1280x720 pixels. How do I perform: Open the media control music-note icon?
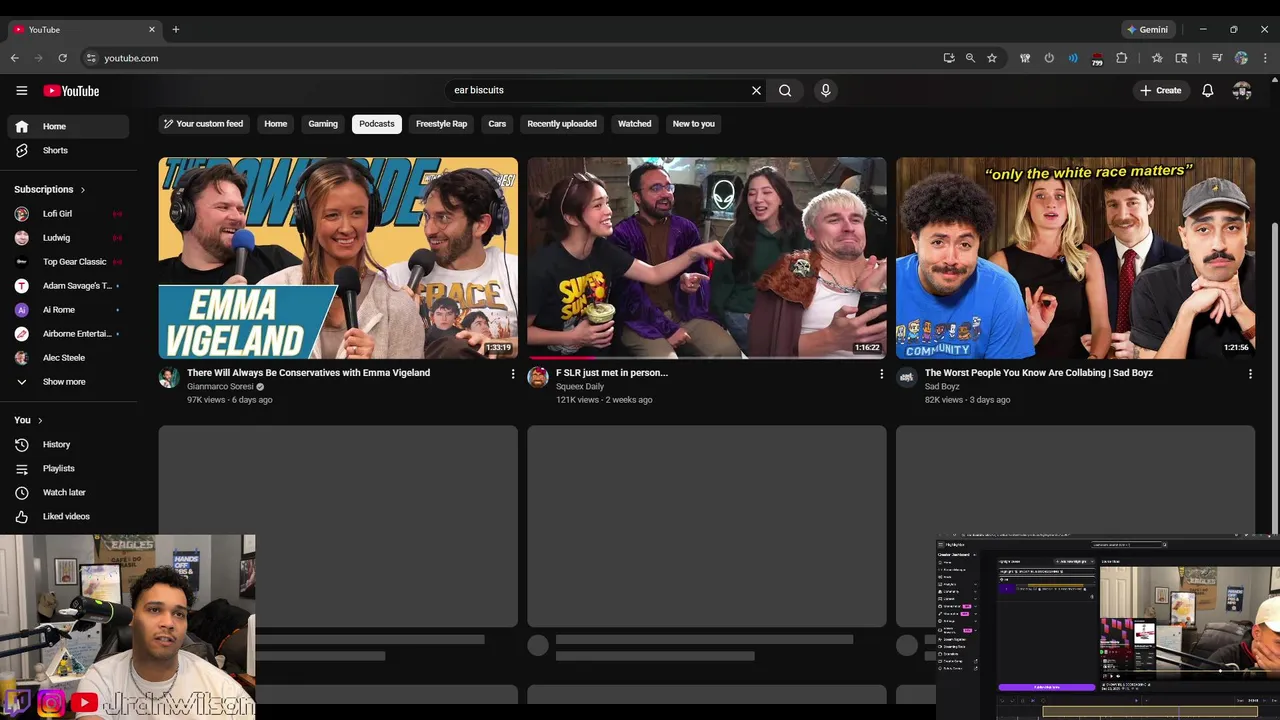tap(1217, 58)
